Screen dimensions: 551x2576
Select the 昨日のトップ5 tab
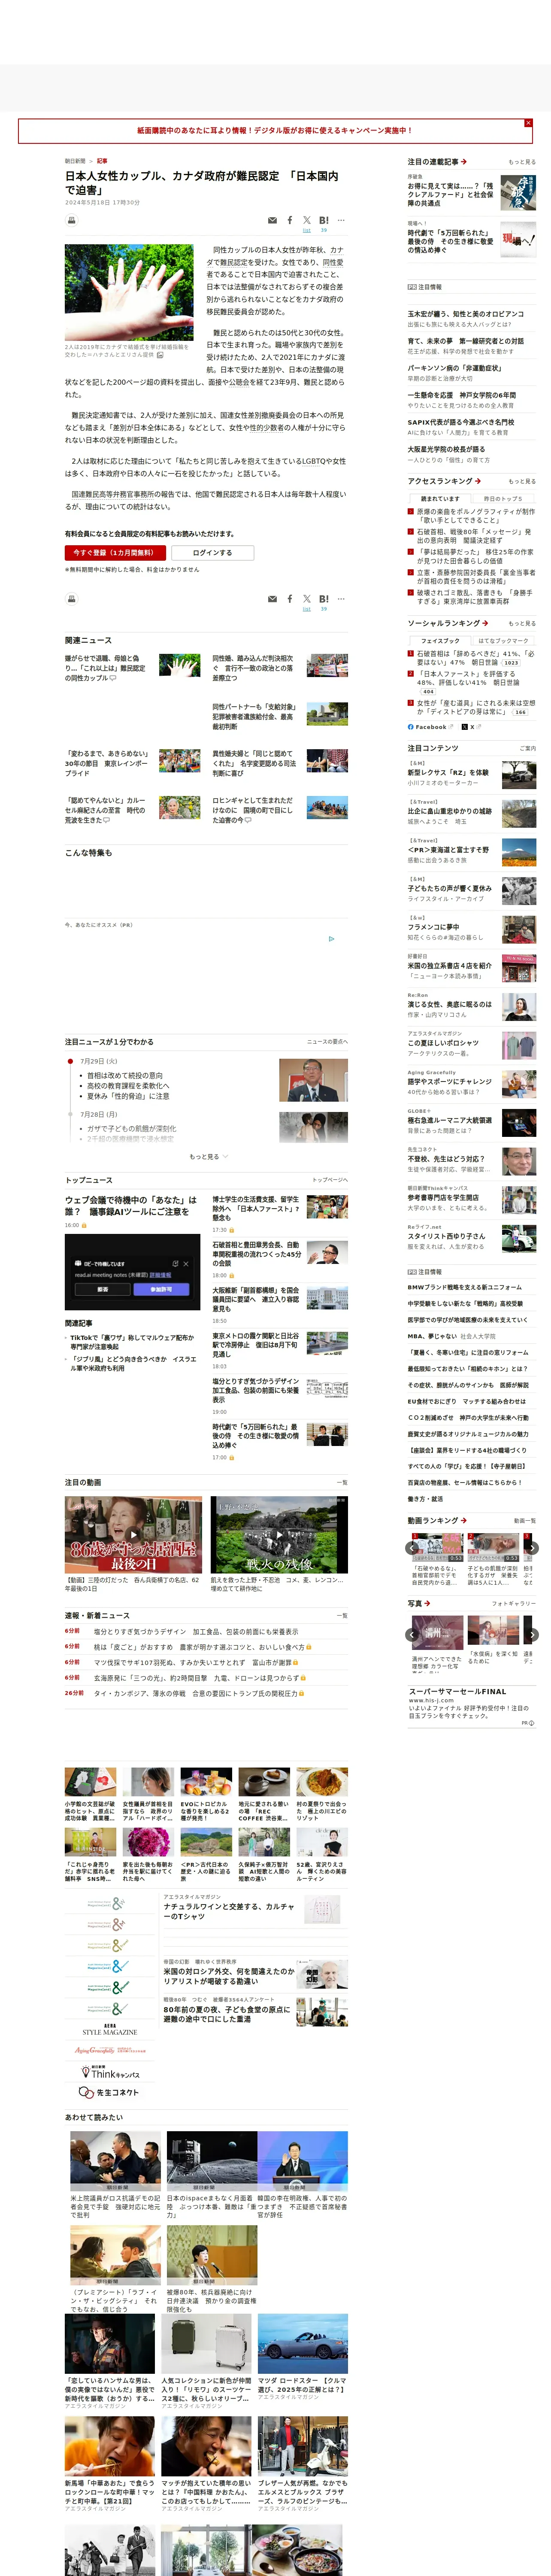point(503,498)
